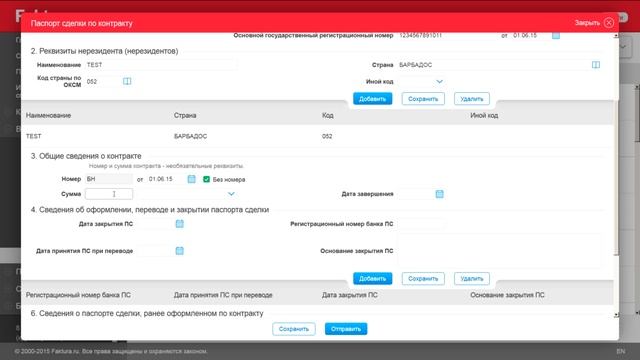Image resolution: width=640 pixels, height=360 pixels.
Task: Open calendar next to state registration number date
Action: [x=556, y=36]
